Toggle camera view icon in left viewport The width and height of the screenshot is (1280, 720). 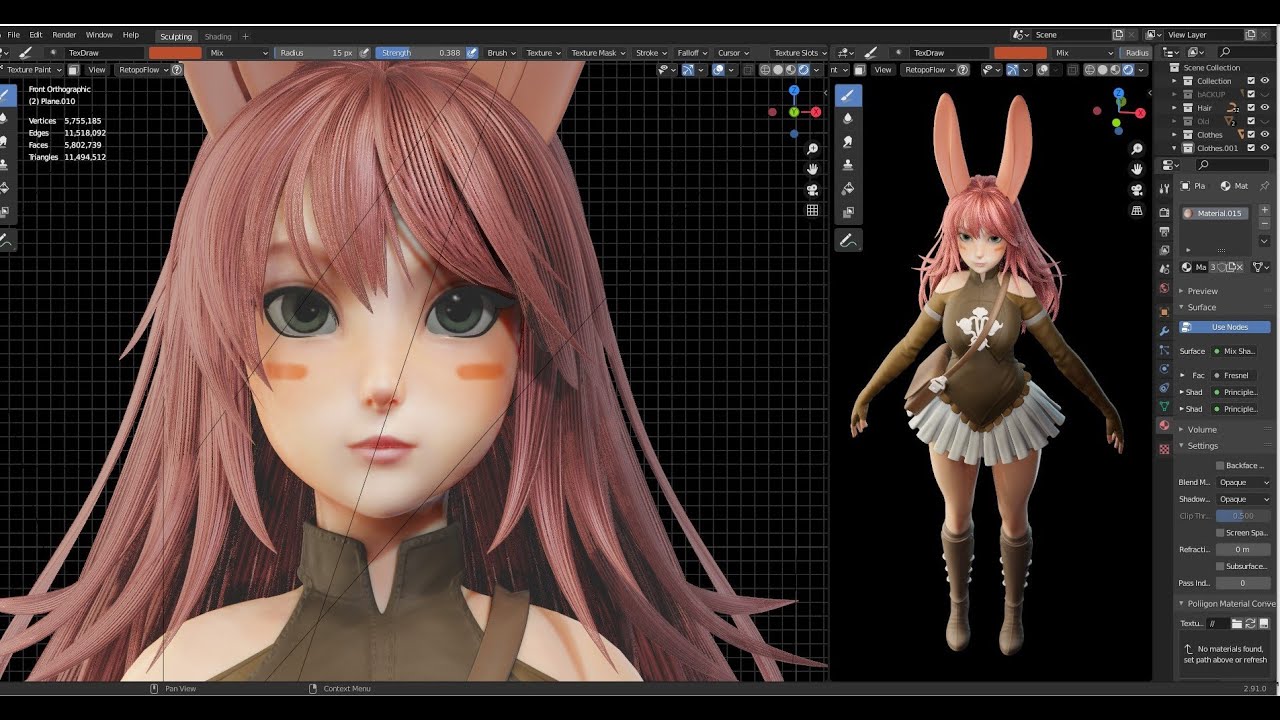pos(812,190)
